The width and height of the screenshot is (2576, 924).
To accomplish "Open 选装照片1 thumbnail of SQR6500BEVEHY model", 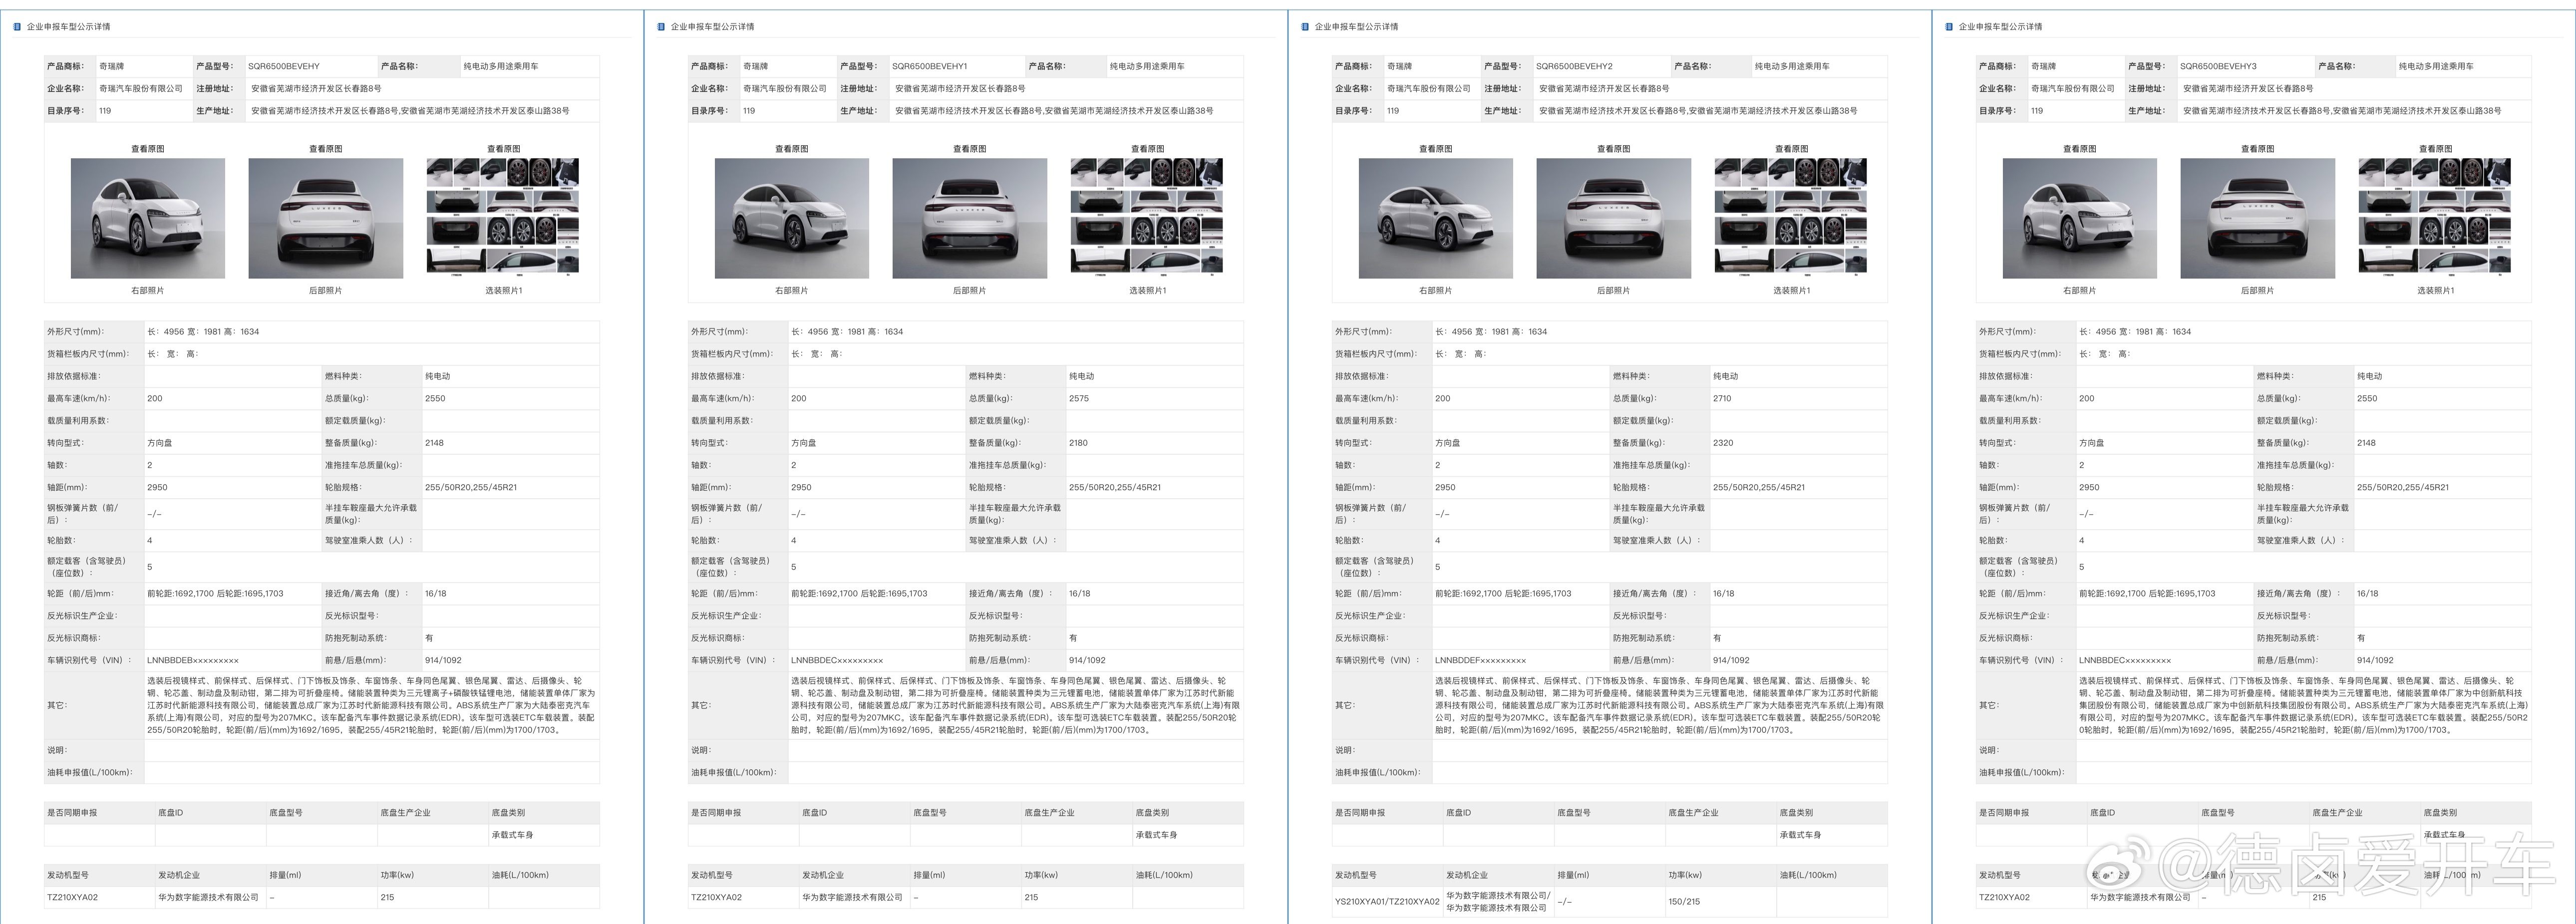I will [x=503, y=216].
